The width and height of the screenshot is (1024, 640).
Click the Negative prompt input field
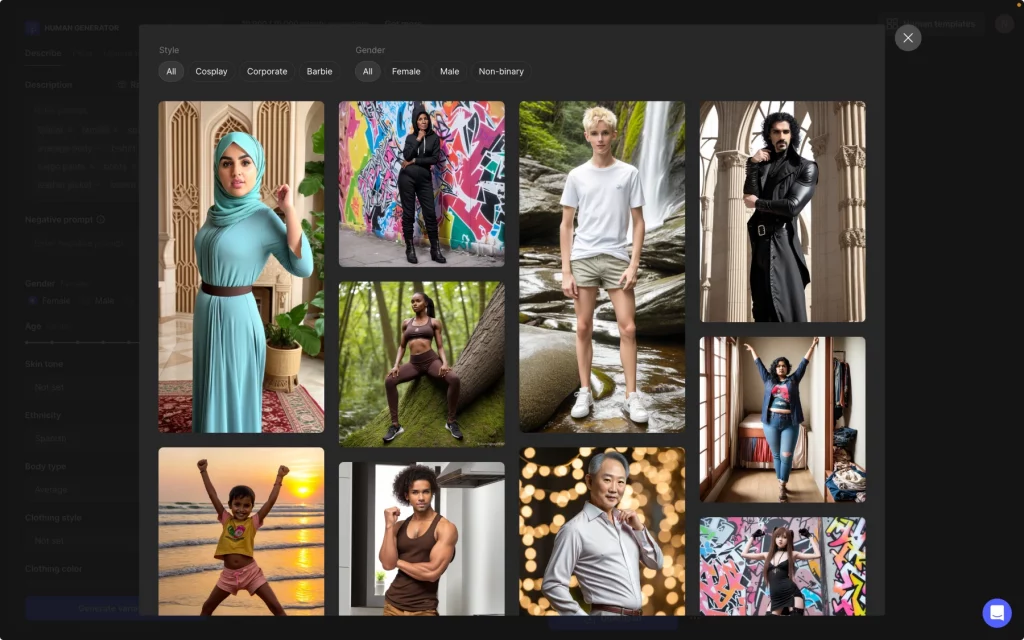point(82,243)
